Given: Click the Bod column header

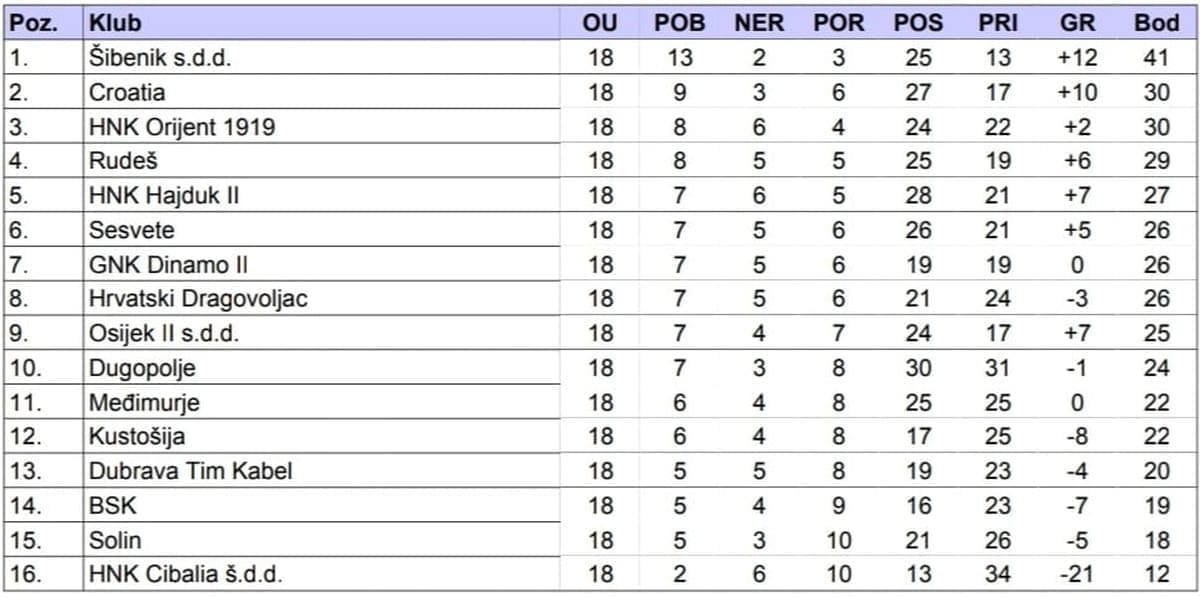Looking at the screenshot, I should pyautogui.click(x=1156, y=23).
